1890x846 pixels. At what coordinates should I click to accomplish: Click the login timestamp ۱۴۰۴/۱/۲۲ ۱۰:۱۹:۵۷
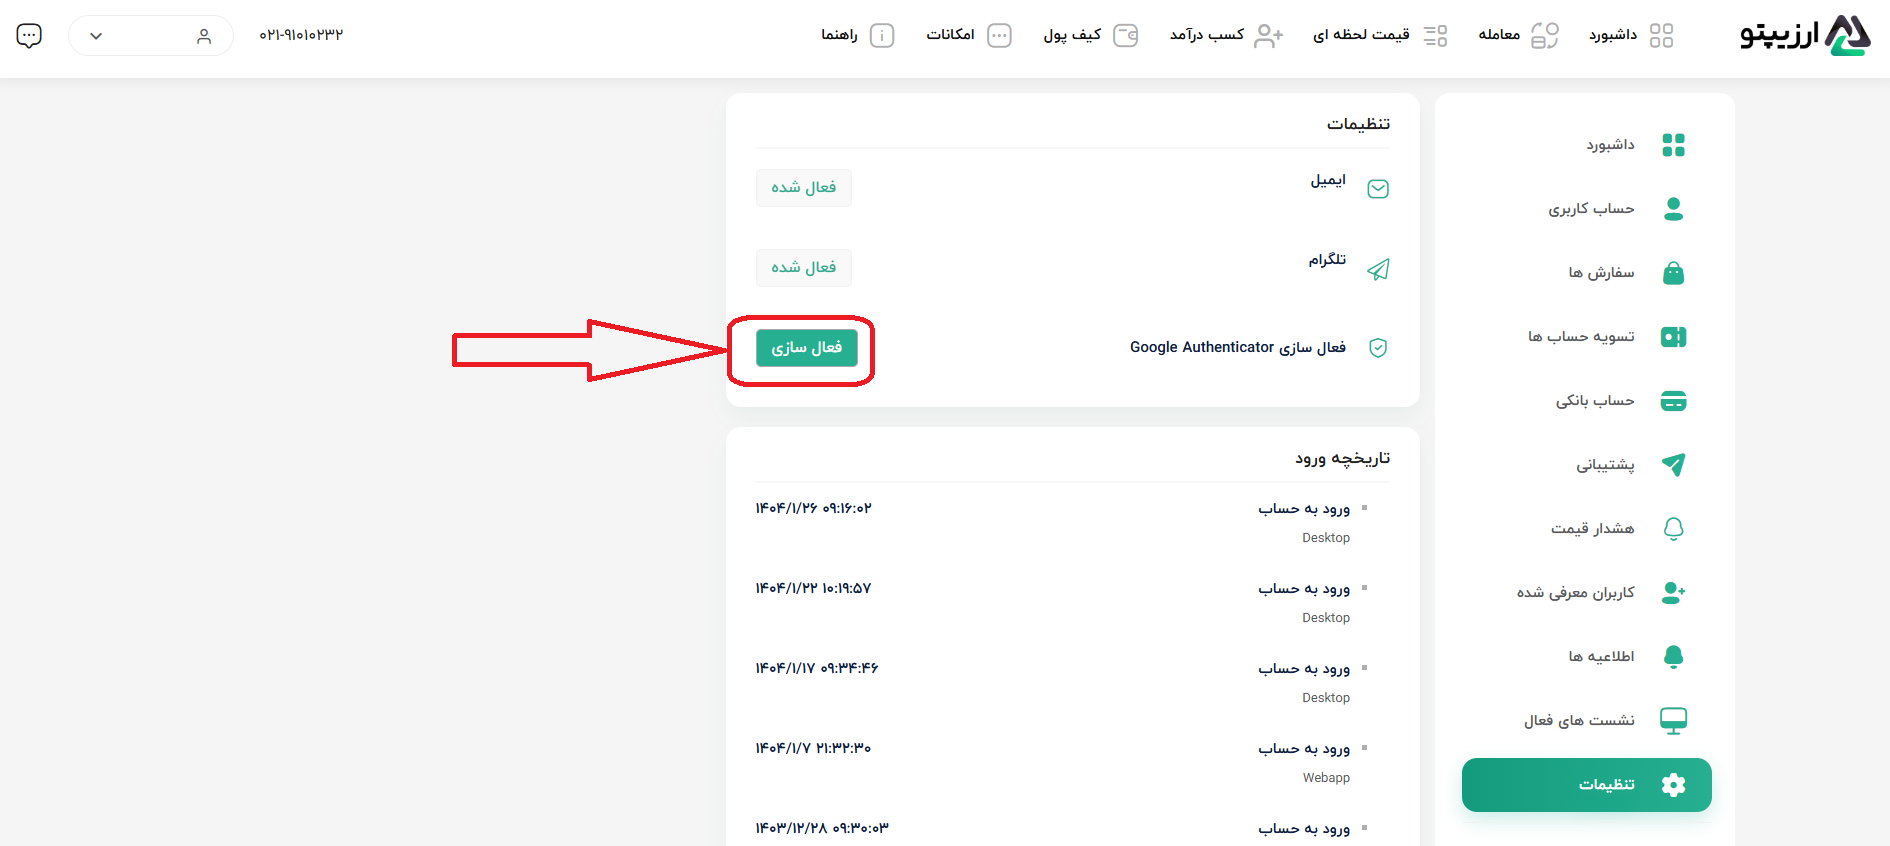813,588
